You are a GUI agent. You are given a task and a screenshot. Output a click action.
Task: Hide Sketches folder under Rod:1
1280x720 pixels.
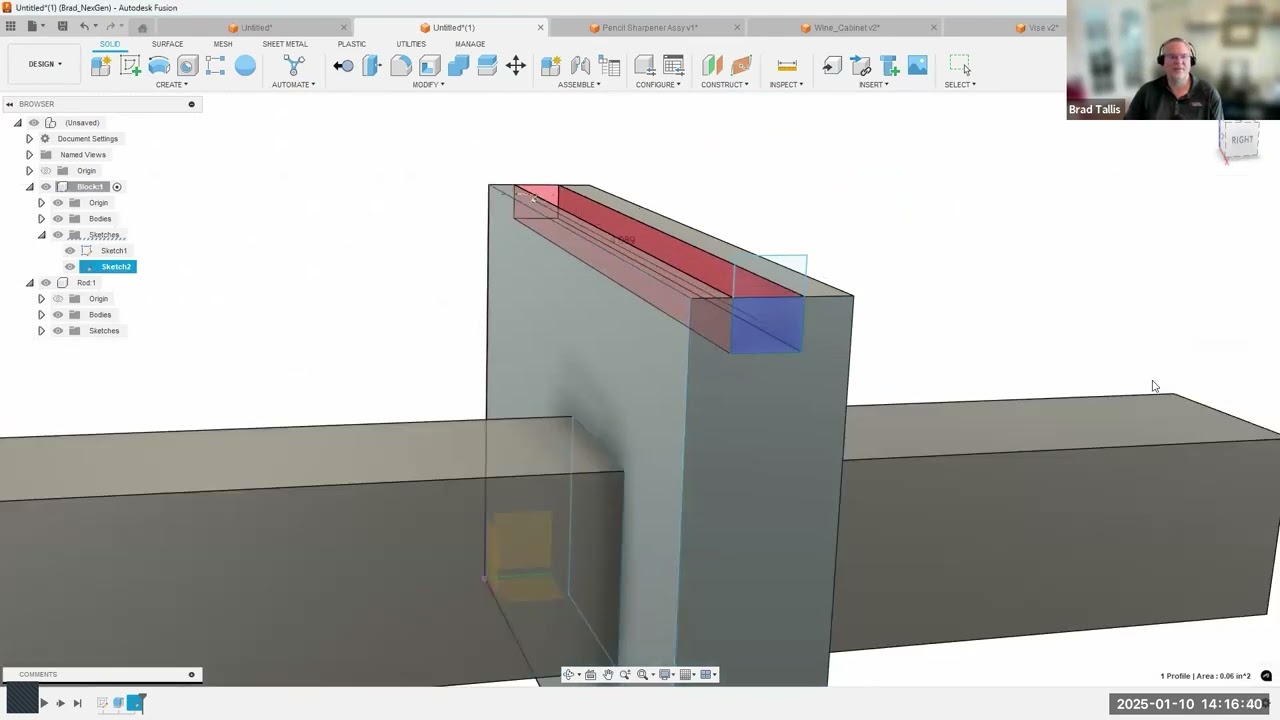pyautogui.click(x=57, y=331)
